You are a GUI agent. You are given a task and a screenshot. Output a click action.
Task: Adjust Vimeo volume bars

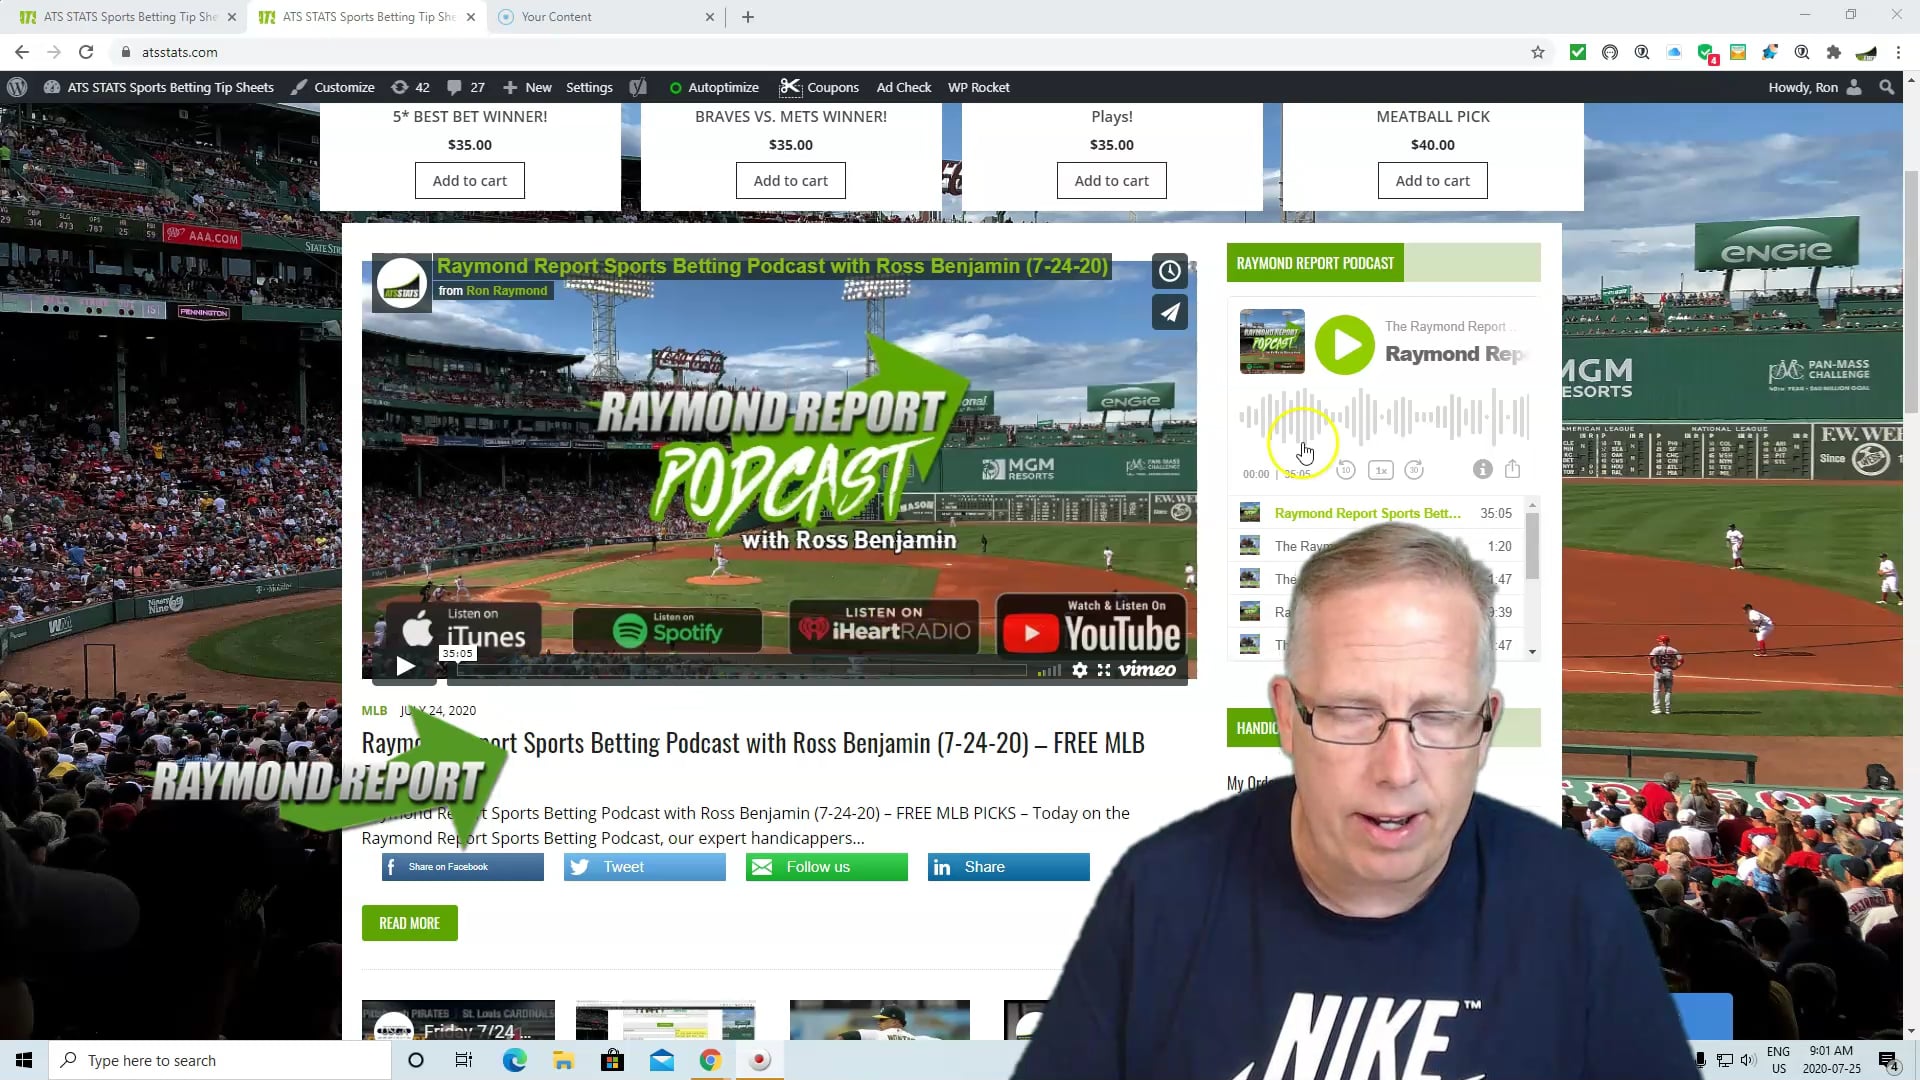coord(1049,670)
